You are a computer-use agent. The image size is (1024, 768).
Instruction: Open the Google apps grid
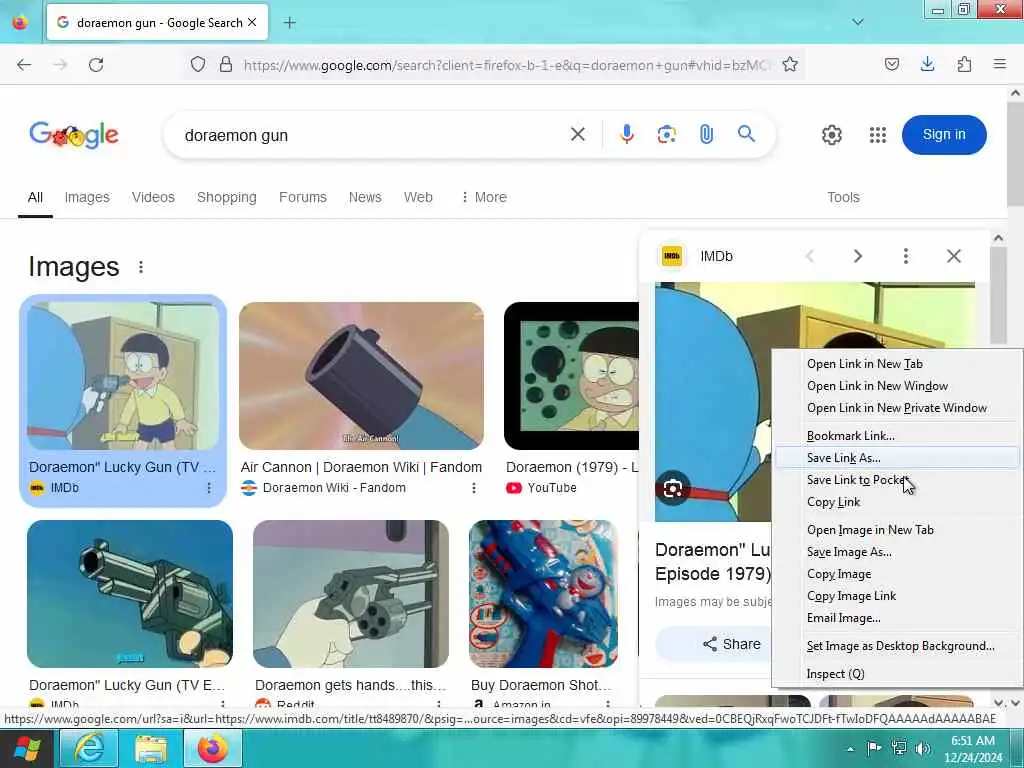[x=878, y=135]
